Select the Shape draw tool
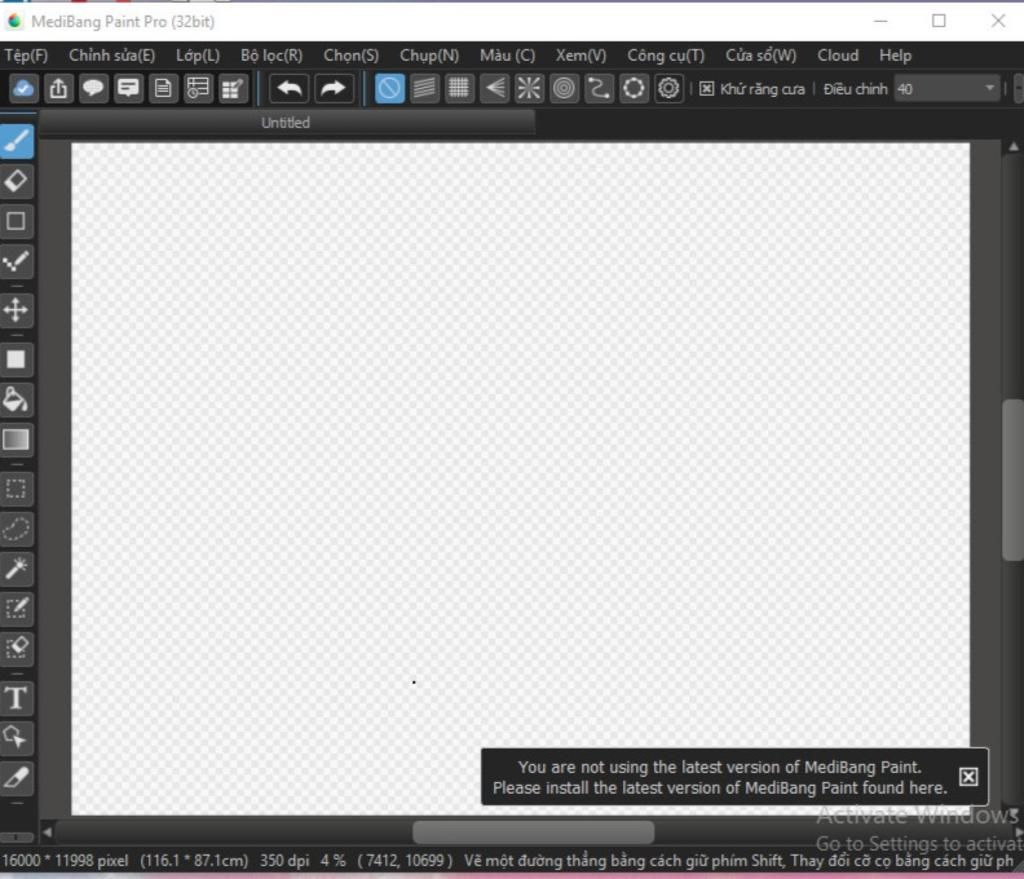 click(16, 221)
